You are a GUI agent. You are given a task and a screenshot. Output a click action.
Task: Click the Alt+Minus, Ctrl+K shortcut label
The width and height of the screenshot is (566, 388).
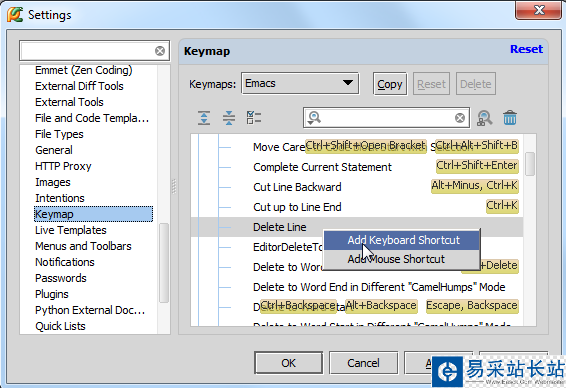[475, 186]
